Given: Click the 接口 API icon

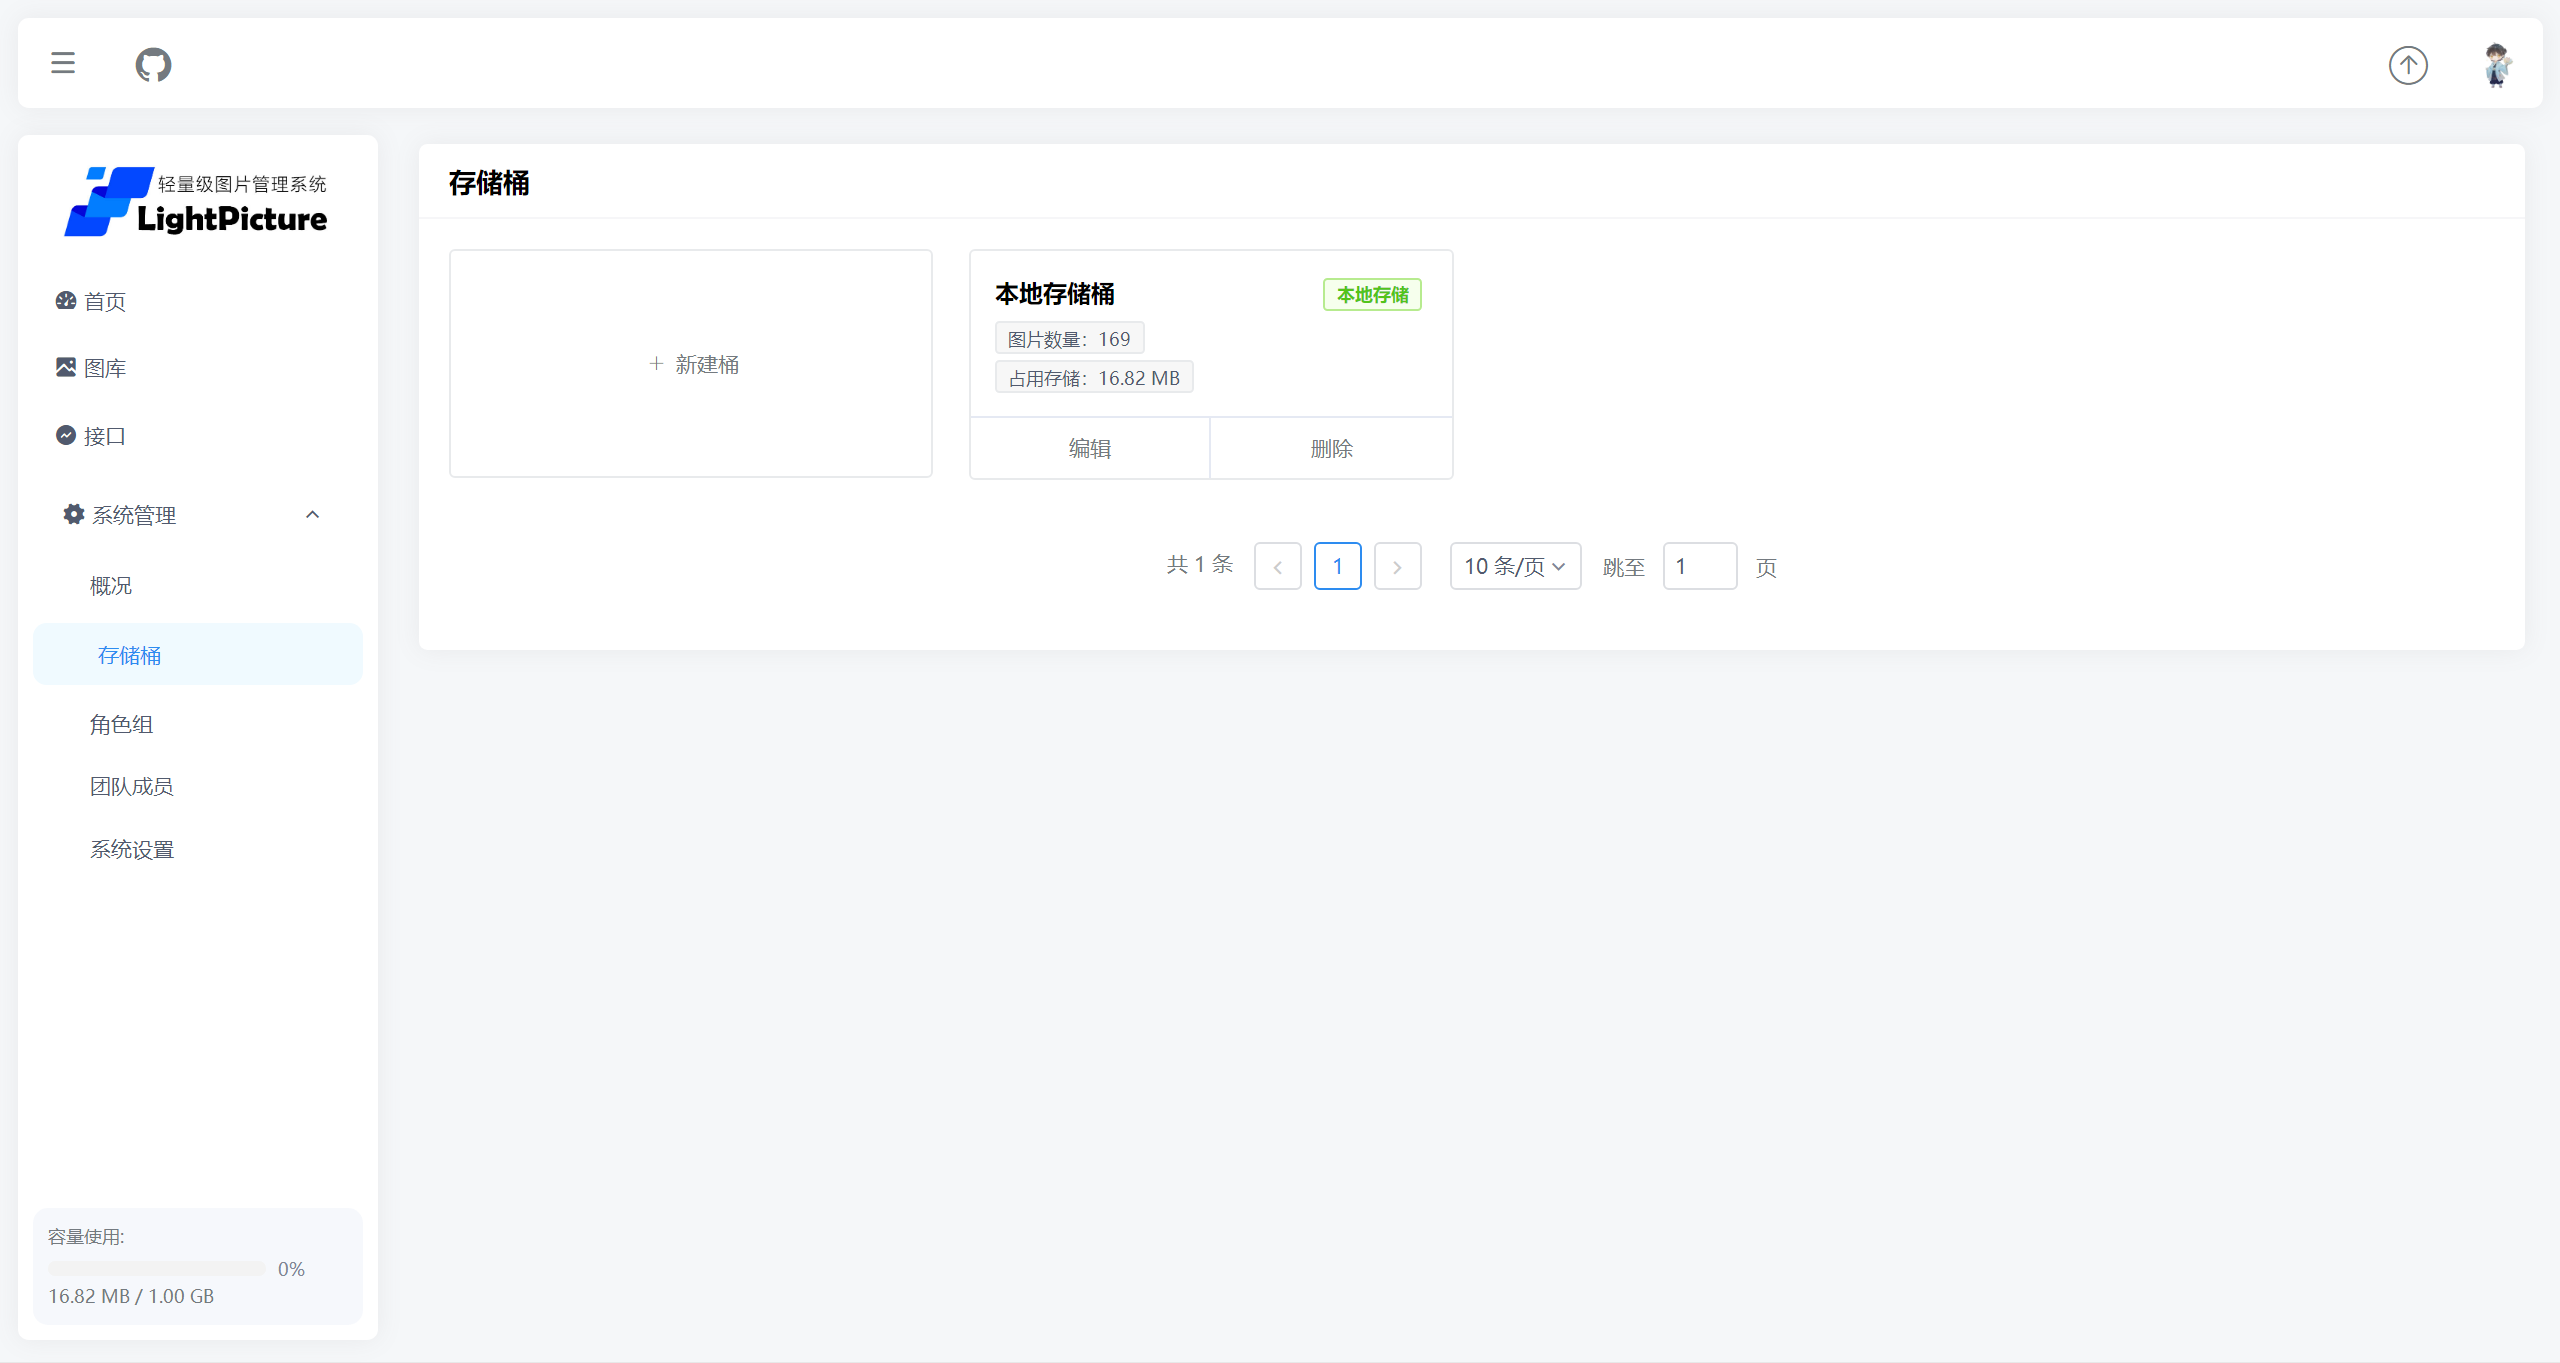Looking at the screenshot, I should click(66, 435).
